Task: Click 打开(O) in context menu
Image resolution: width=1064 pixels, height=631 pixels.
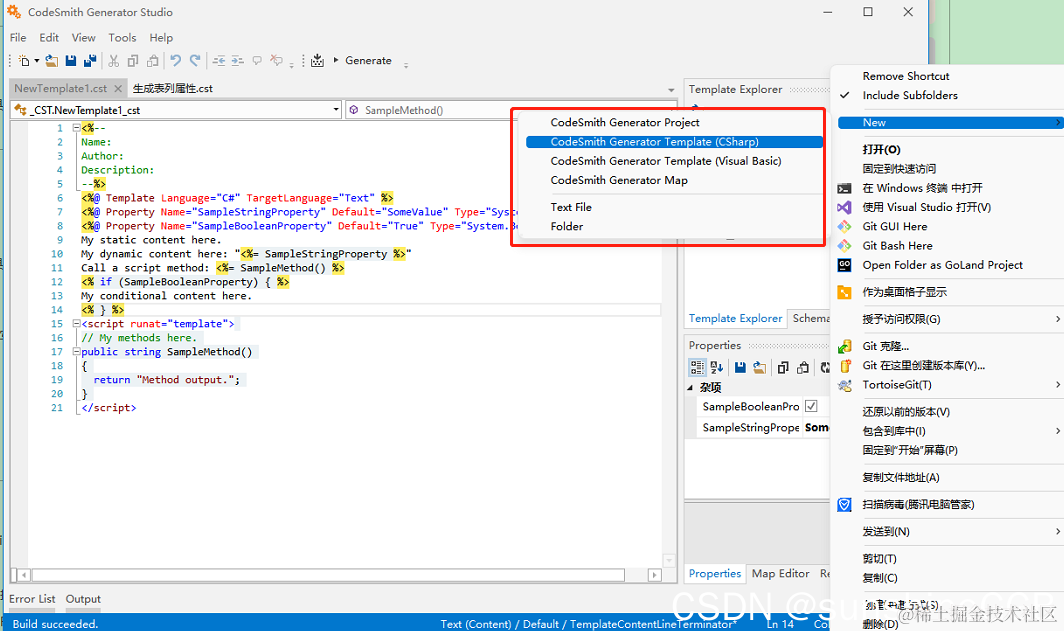Action: coord(881,149)
